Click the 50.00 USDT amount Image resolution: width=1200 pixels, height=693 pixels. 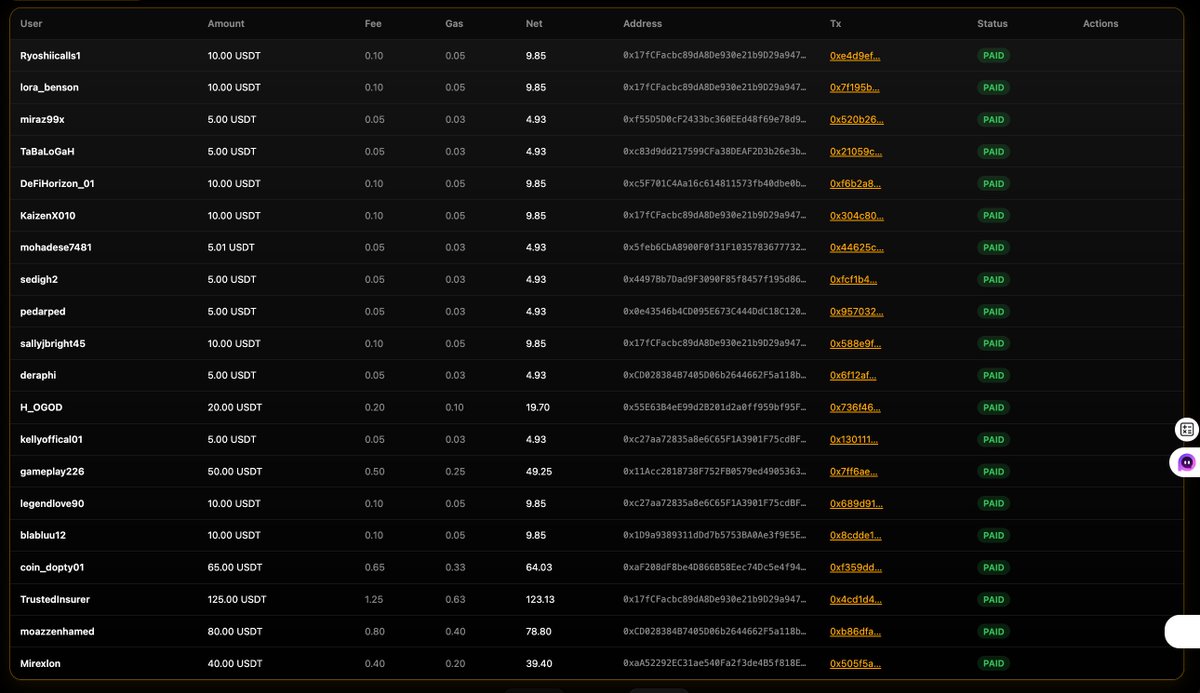click(x=234, y=472)
